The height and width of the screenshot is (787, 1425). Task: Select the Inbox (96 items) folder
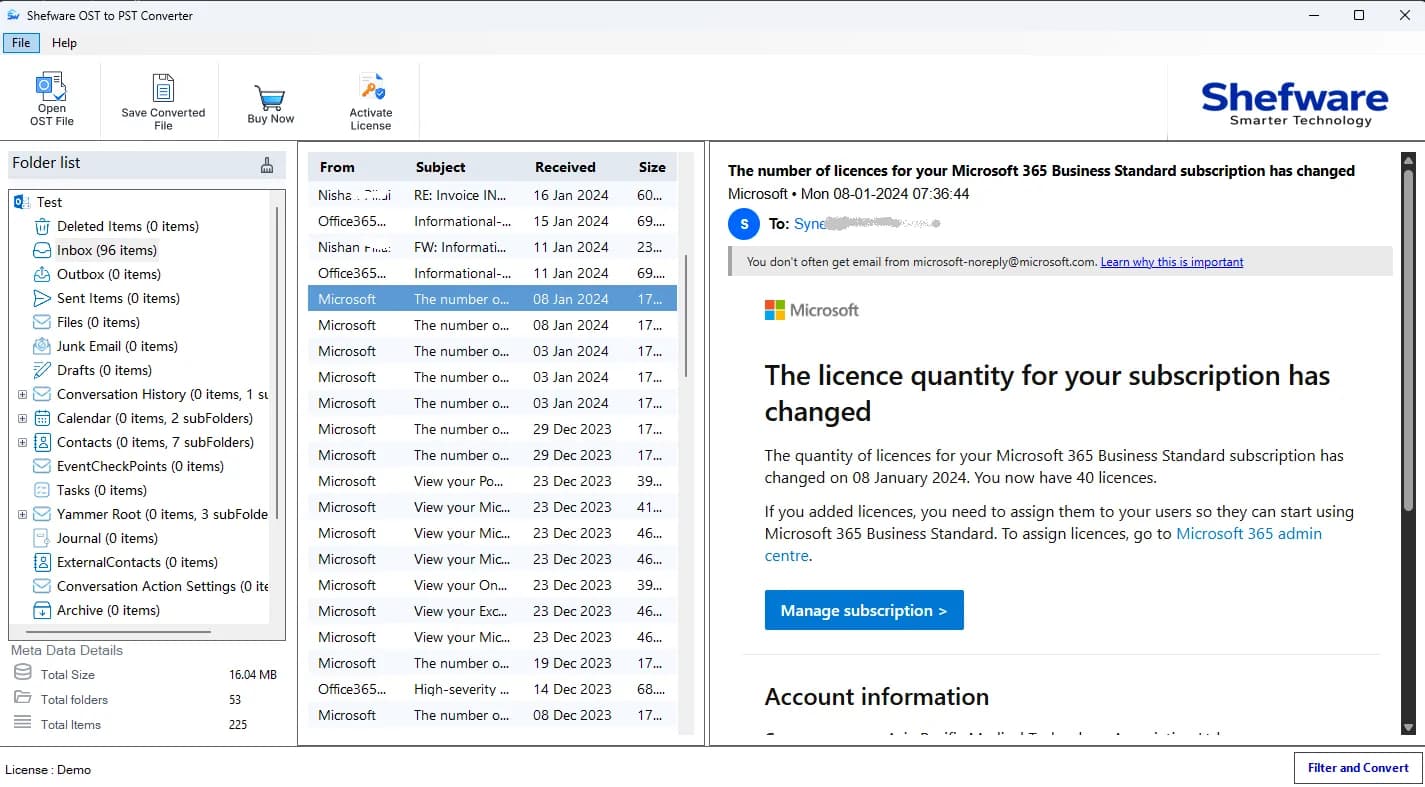pyautogui.click(x=106, y=250)
